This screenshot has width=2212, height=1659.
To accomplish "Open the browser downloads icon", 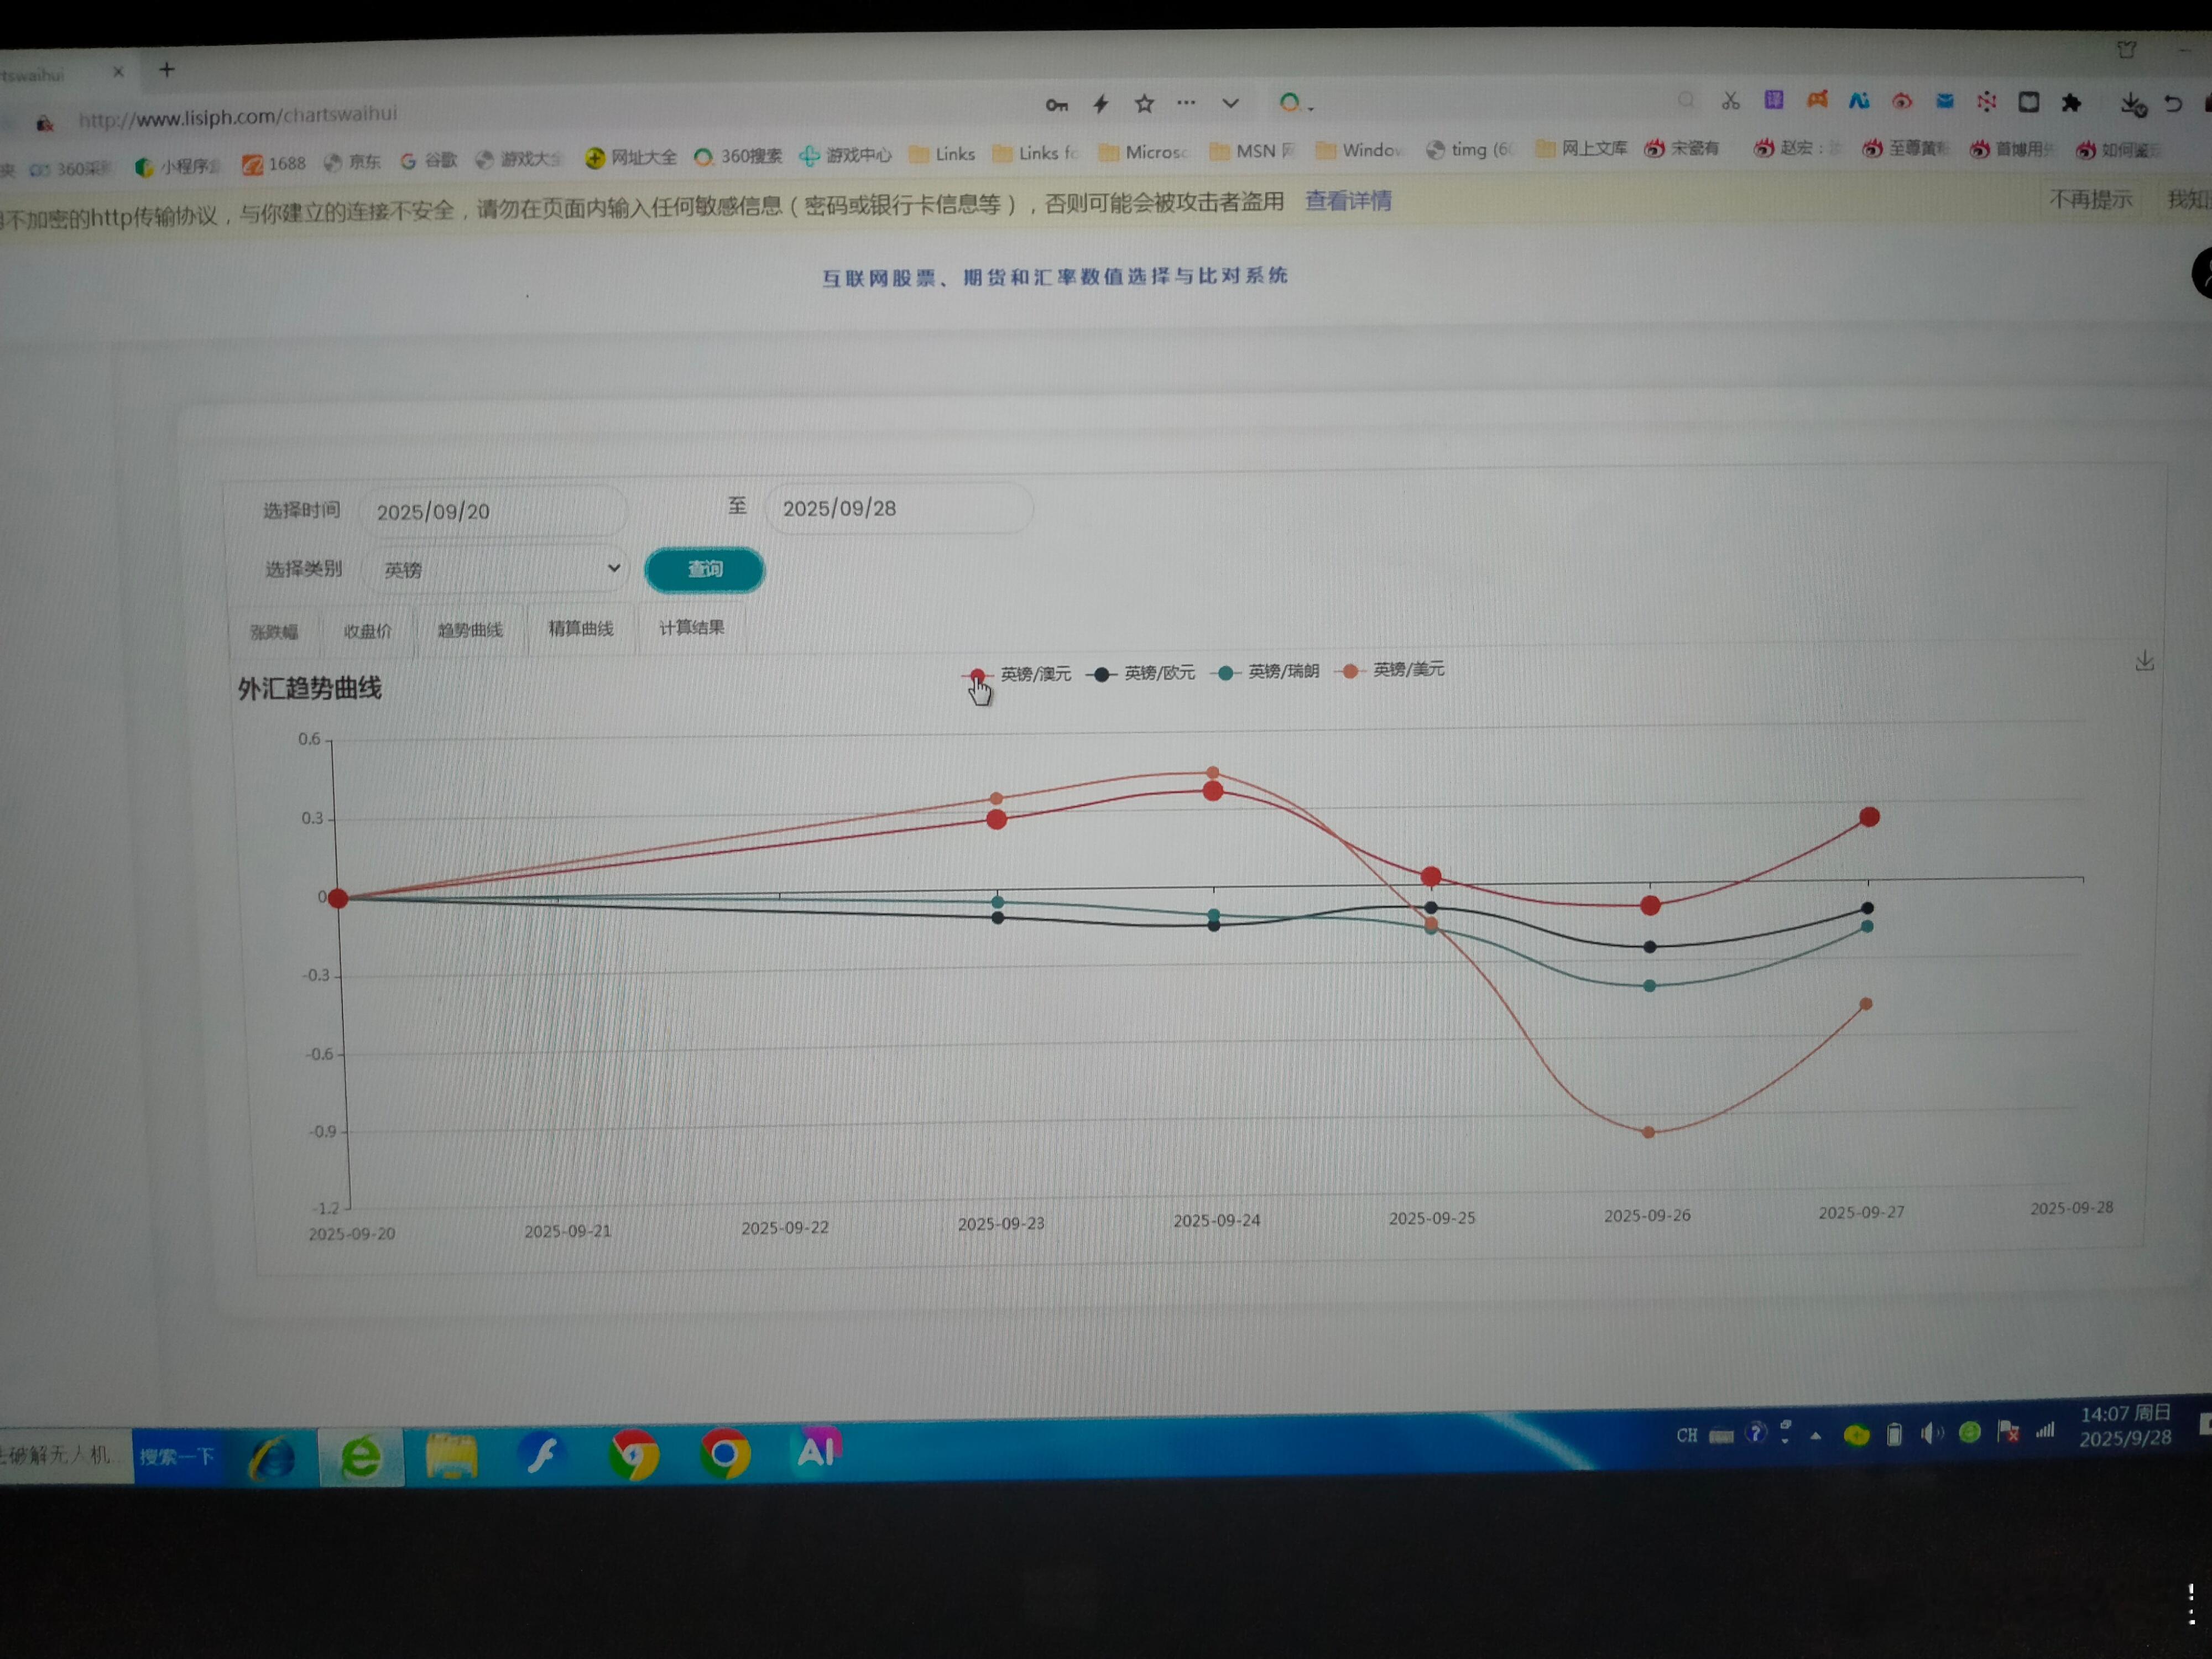I will (x=2132, y=103).
